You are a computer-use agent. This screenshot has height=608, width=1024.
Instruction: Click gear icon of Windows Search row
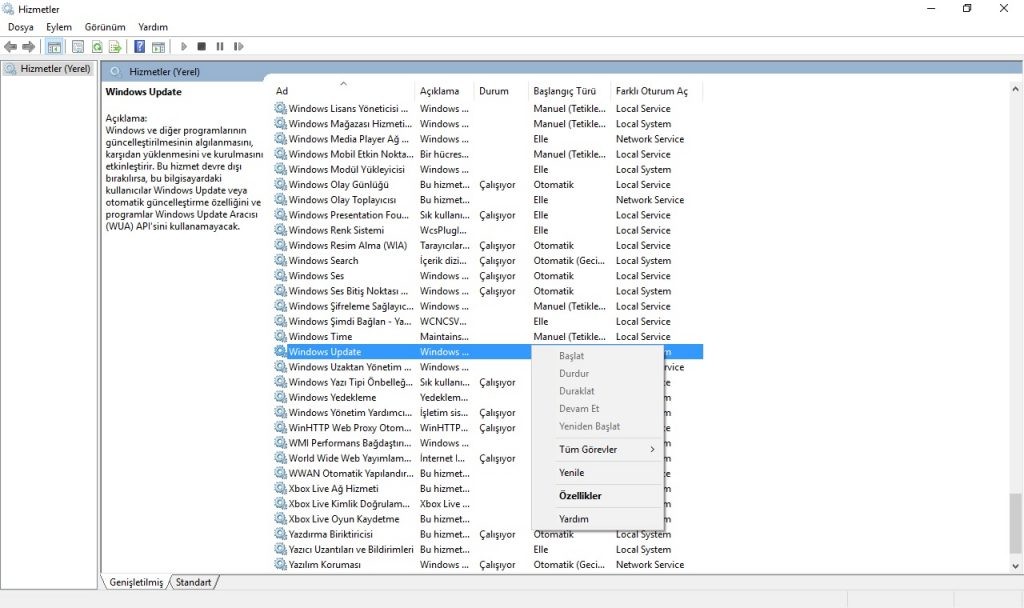point(281,260)
